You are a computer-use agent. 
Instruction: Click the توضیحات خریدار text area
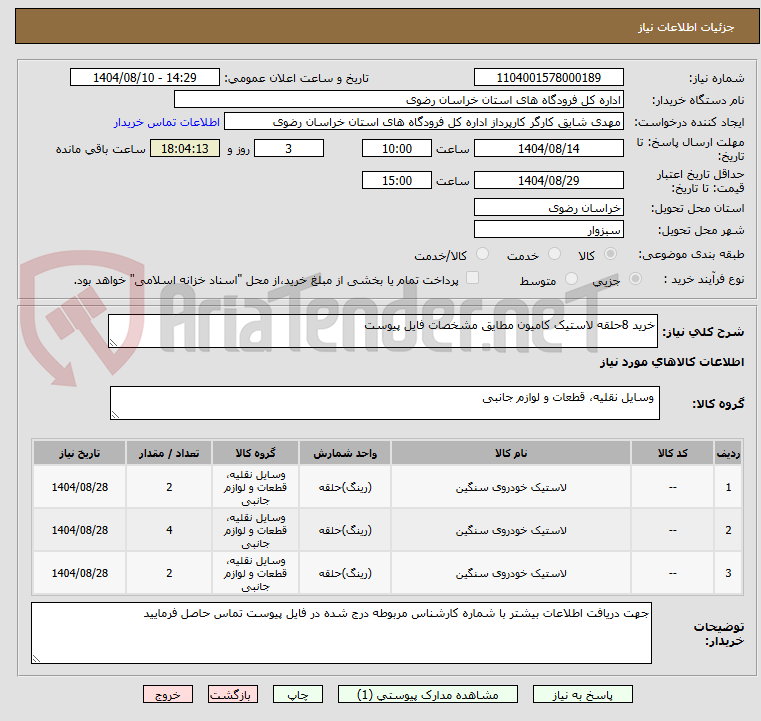341,633
